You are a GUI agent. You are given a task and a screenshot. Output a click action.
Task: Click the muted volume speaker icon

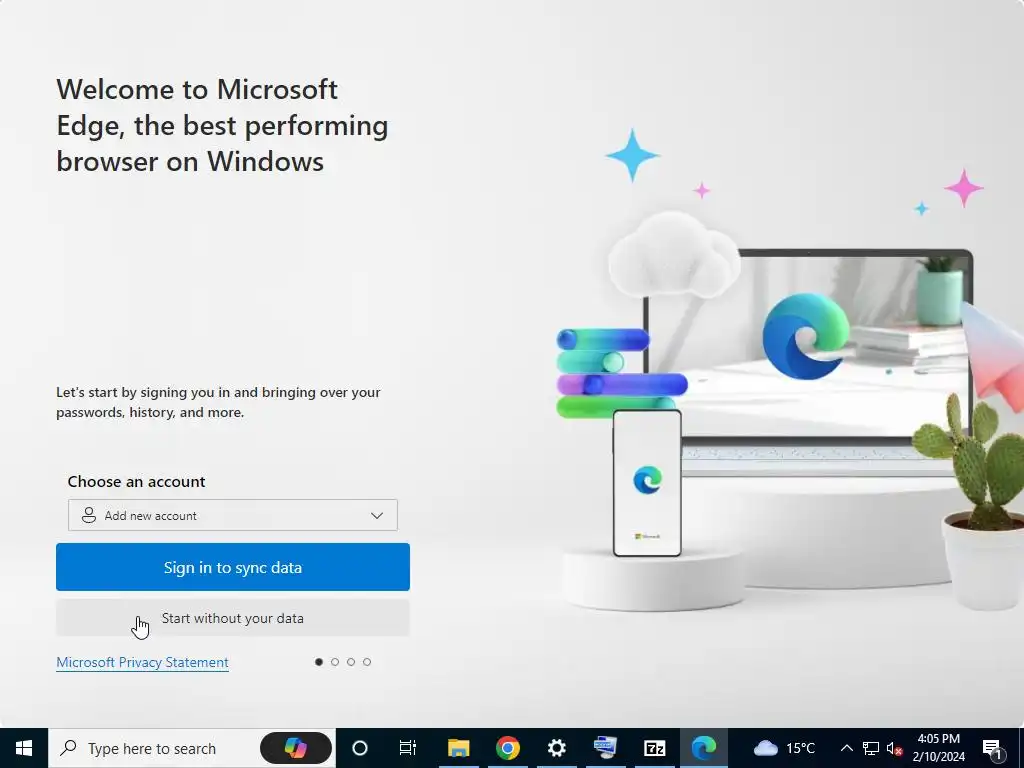[x=894, y=748]
